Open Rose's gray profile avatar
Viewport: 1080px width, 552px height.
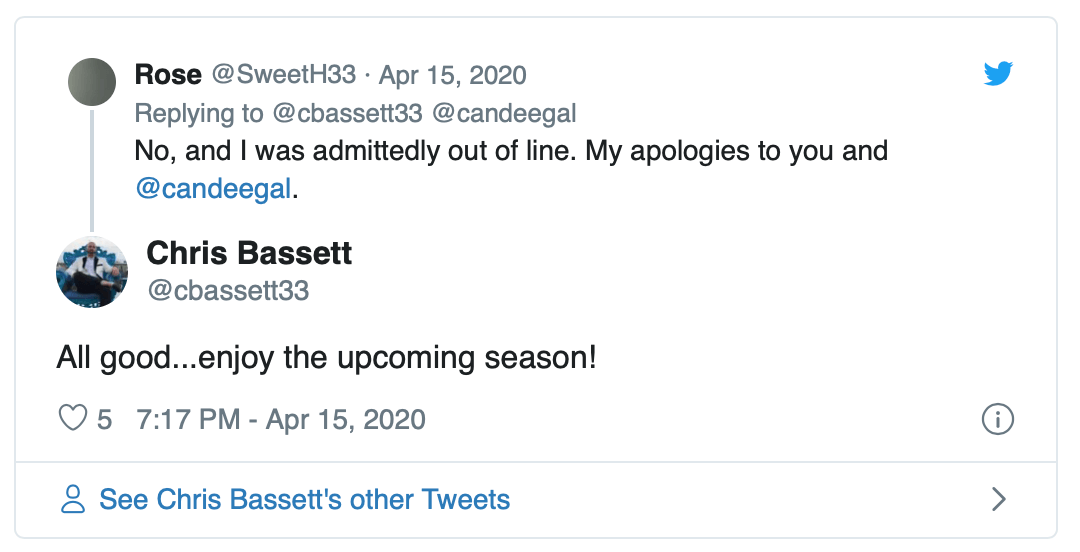point(92,82)
